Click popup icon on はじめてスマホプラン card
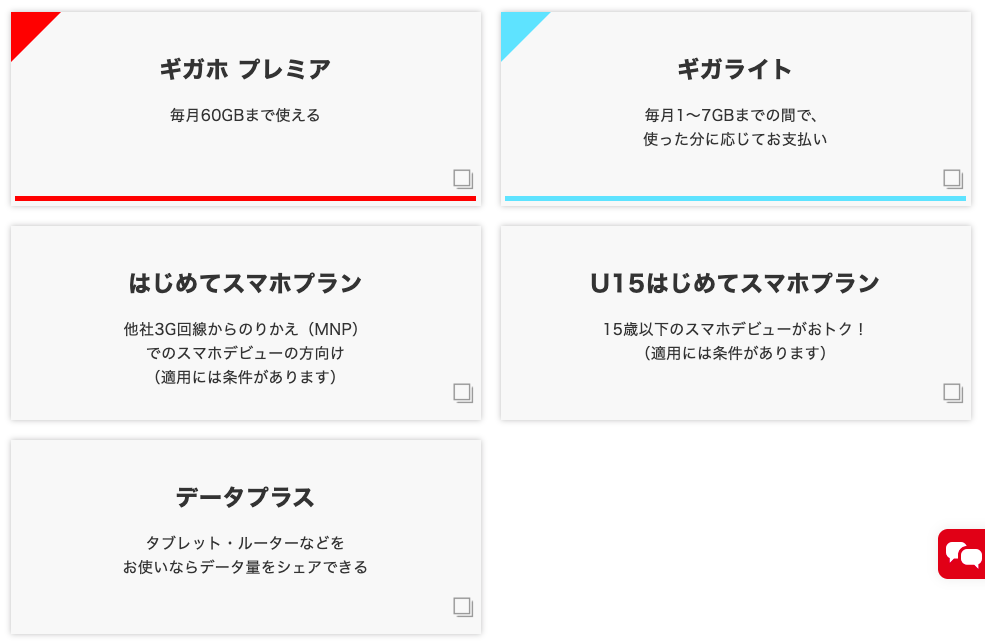 (x=462, y=392)
